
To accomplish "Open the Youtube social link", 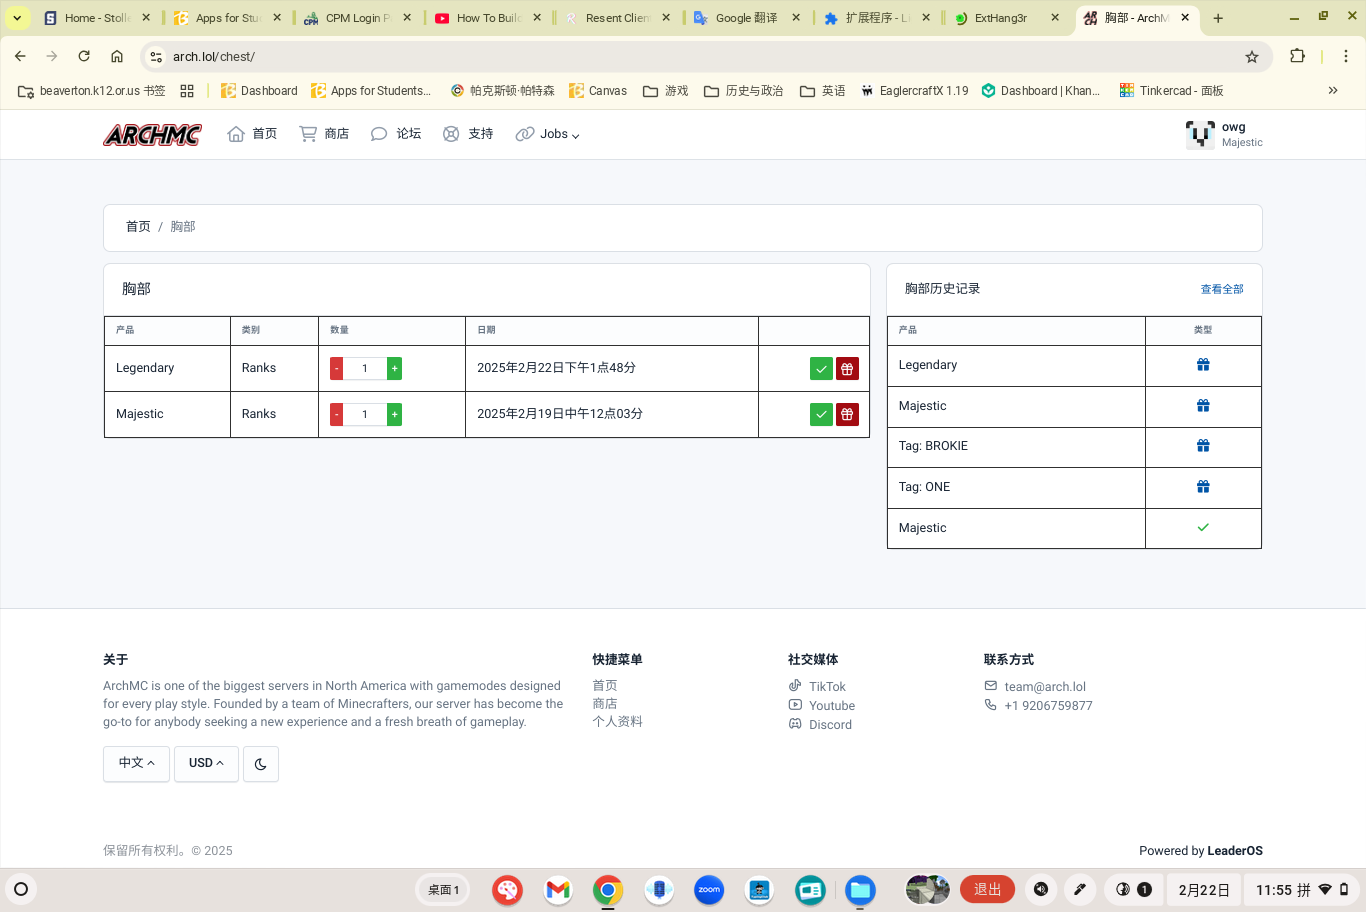I will [821, 706].
